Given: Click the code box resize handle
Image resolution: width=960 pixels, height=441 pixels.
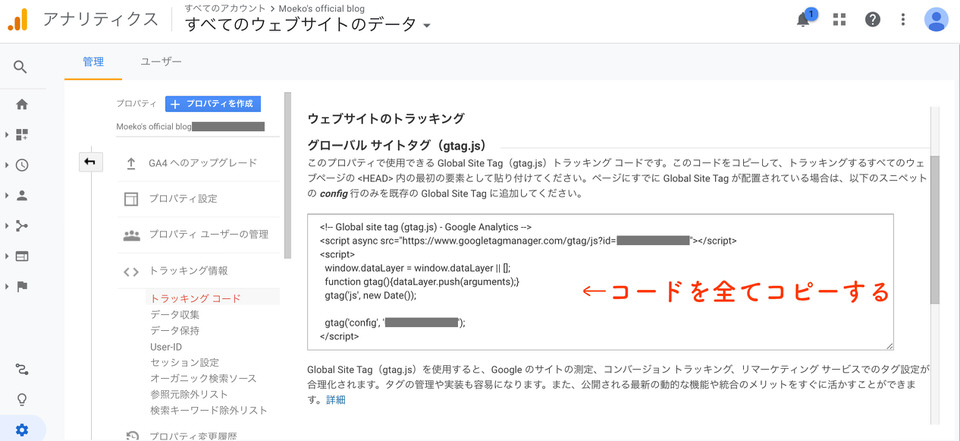Looking at the screenshot, I should coord(889,345).
